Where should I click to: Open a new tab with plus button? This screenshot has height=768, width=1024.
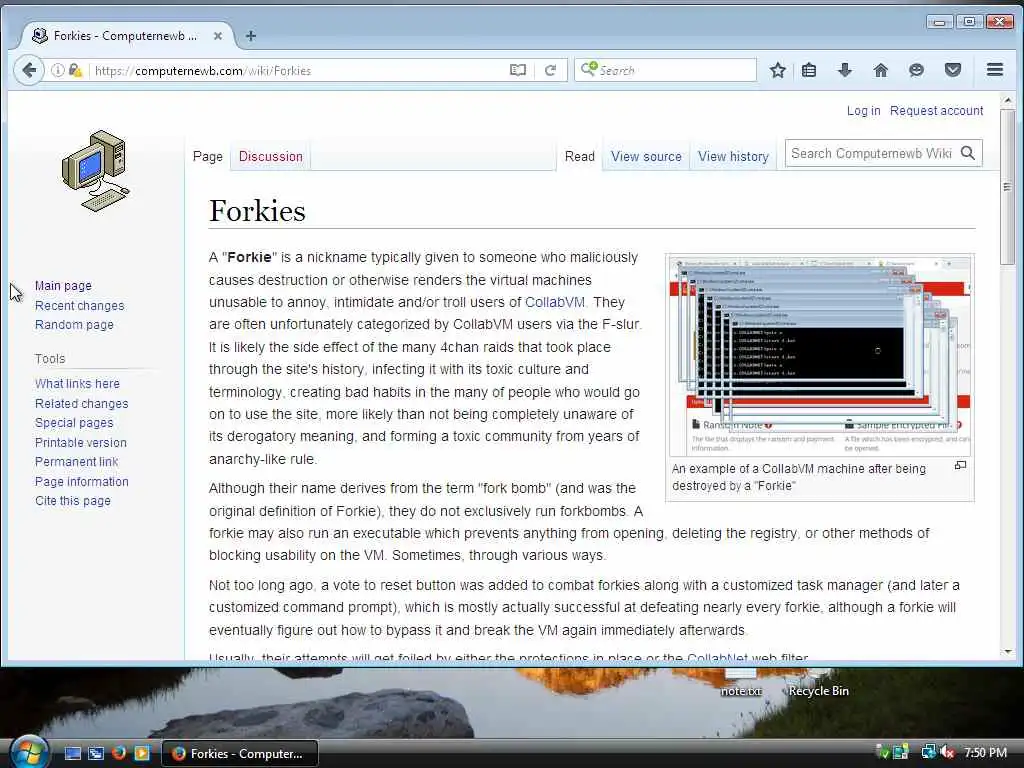(x=251, y=36)
